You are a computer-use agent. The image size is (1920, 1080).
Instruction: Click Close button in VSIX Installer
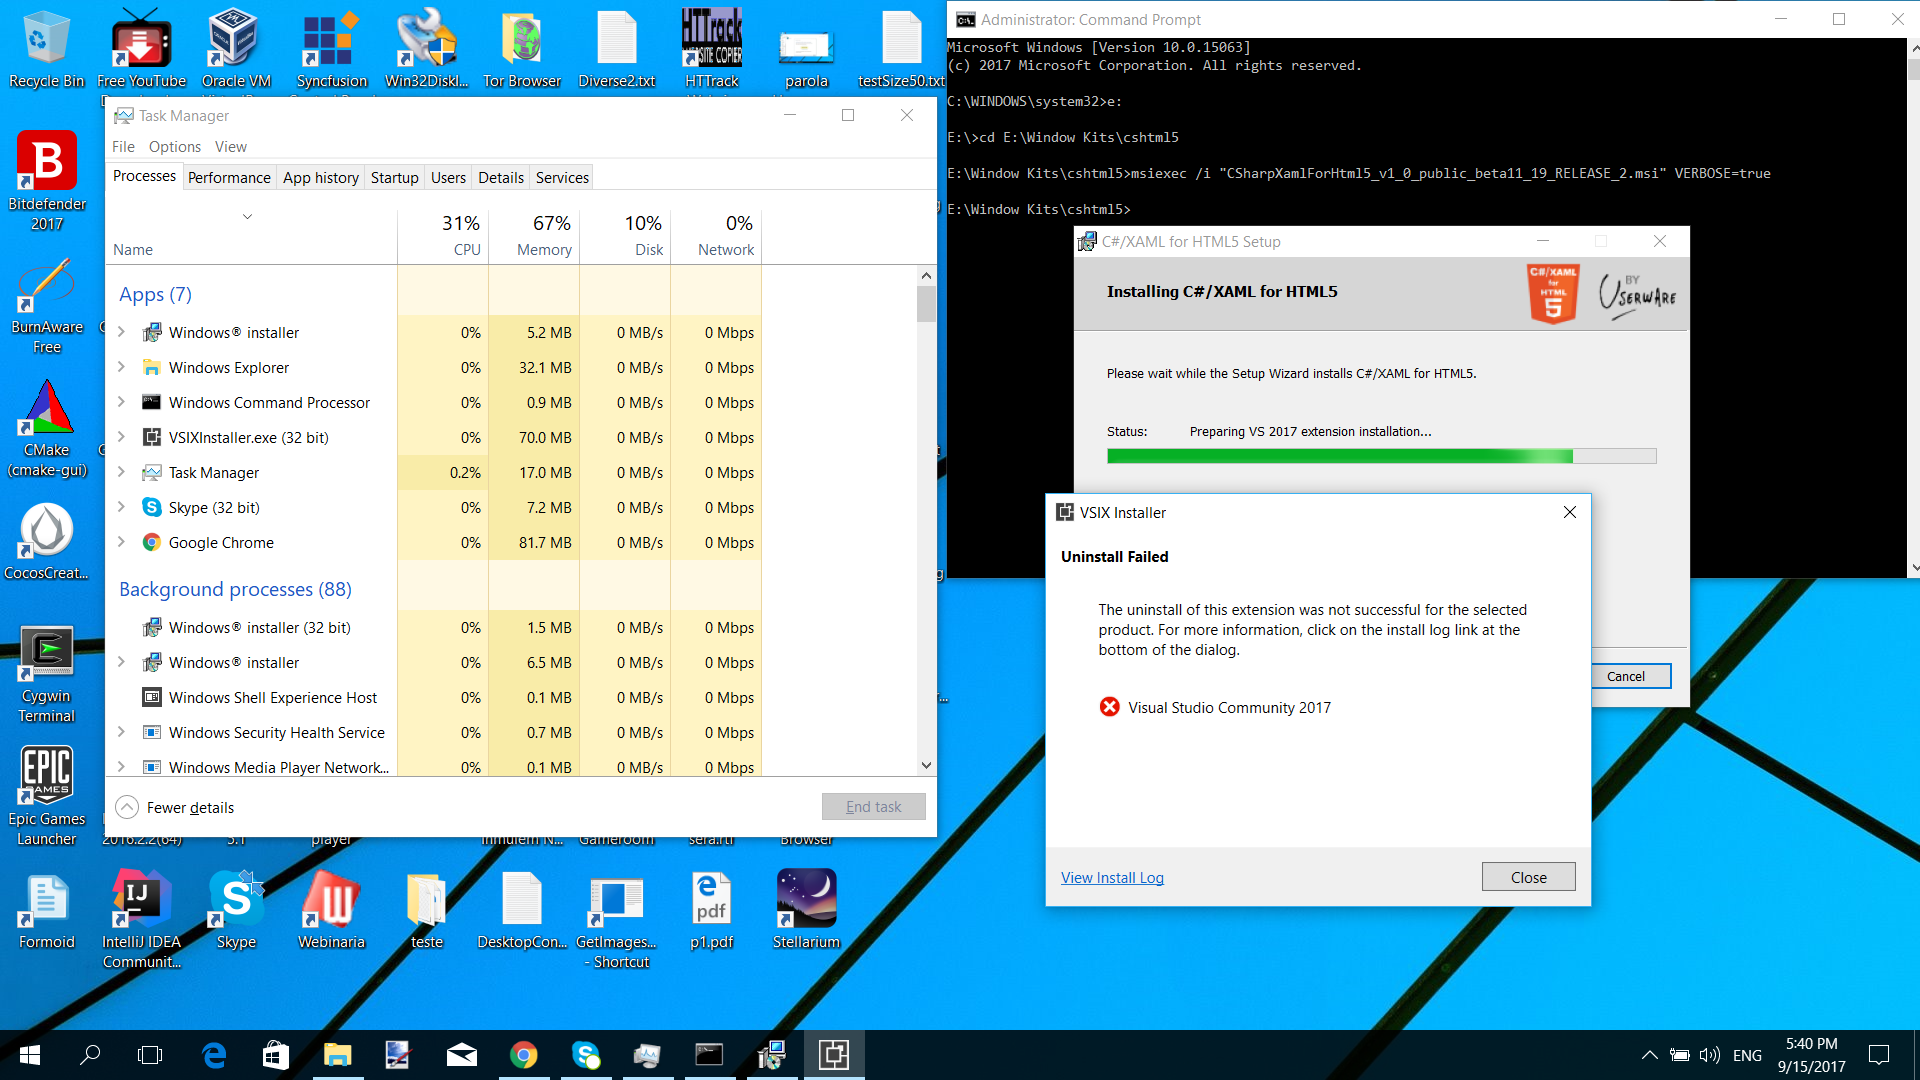(x=1528, y=877)
